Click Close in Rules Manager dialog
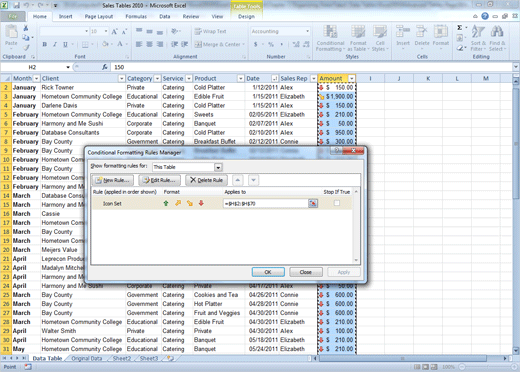This screenshot has width=520, height=372. (x=305, y=272)
